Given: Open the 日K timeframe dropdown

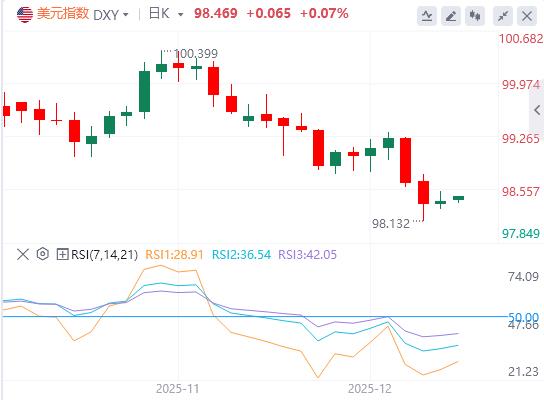Looking at the screenshot, I should pos(165,14).
